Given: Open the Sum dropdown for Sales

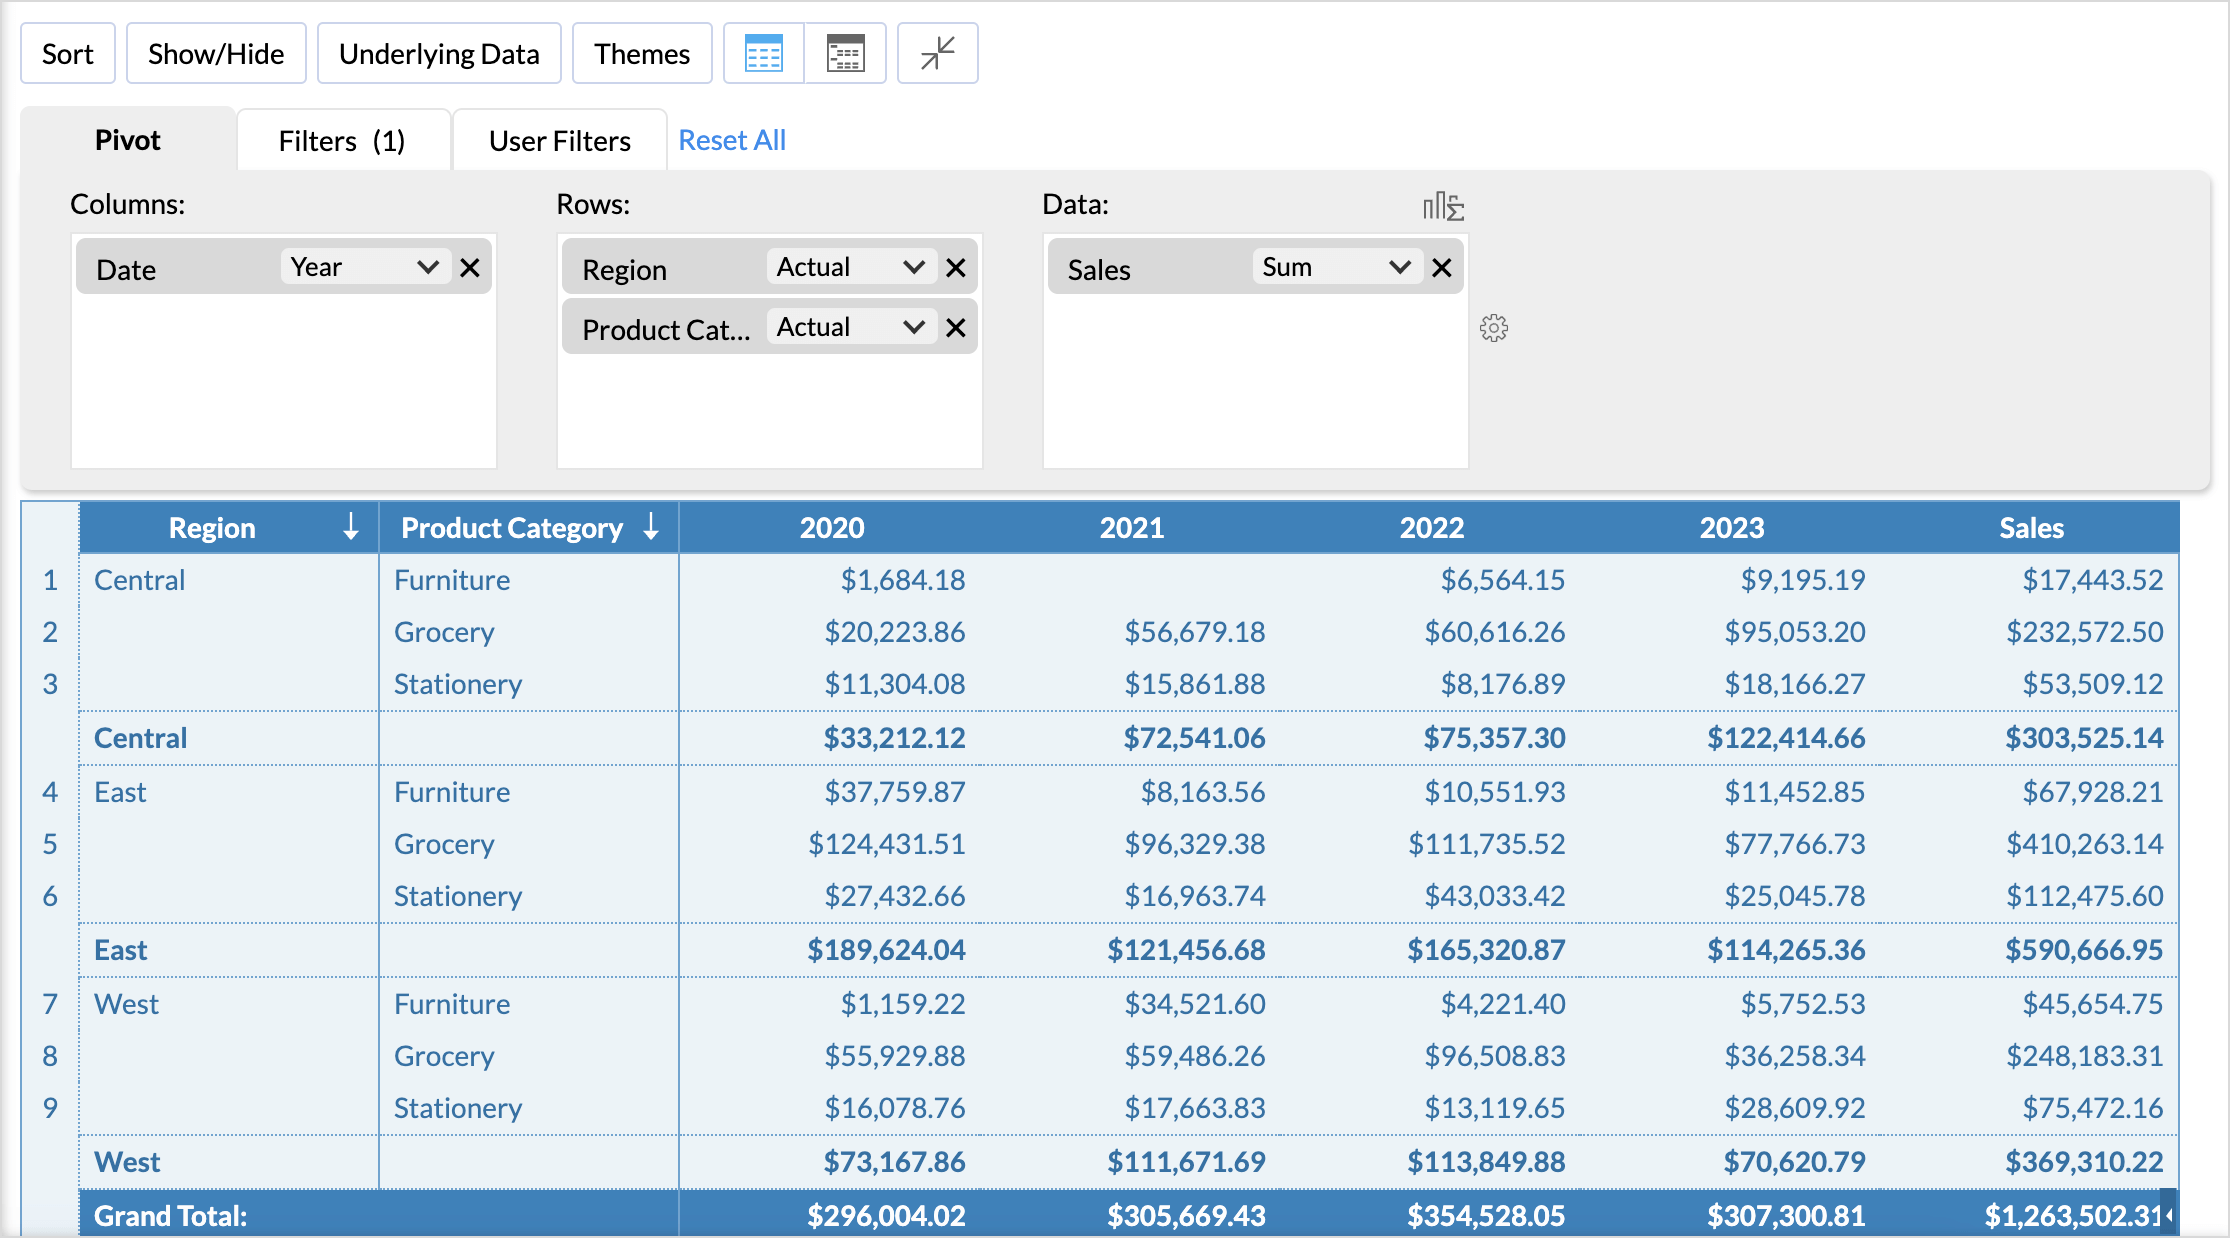Looking at the screenshot, I should (1398, 267).
